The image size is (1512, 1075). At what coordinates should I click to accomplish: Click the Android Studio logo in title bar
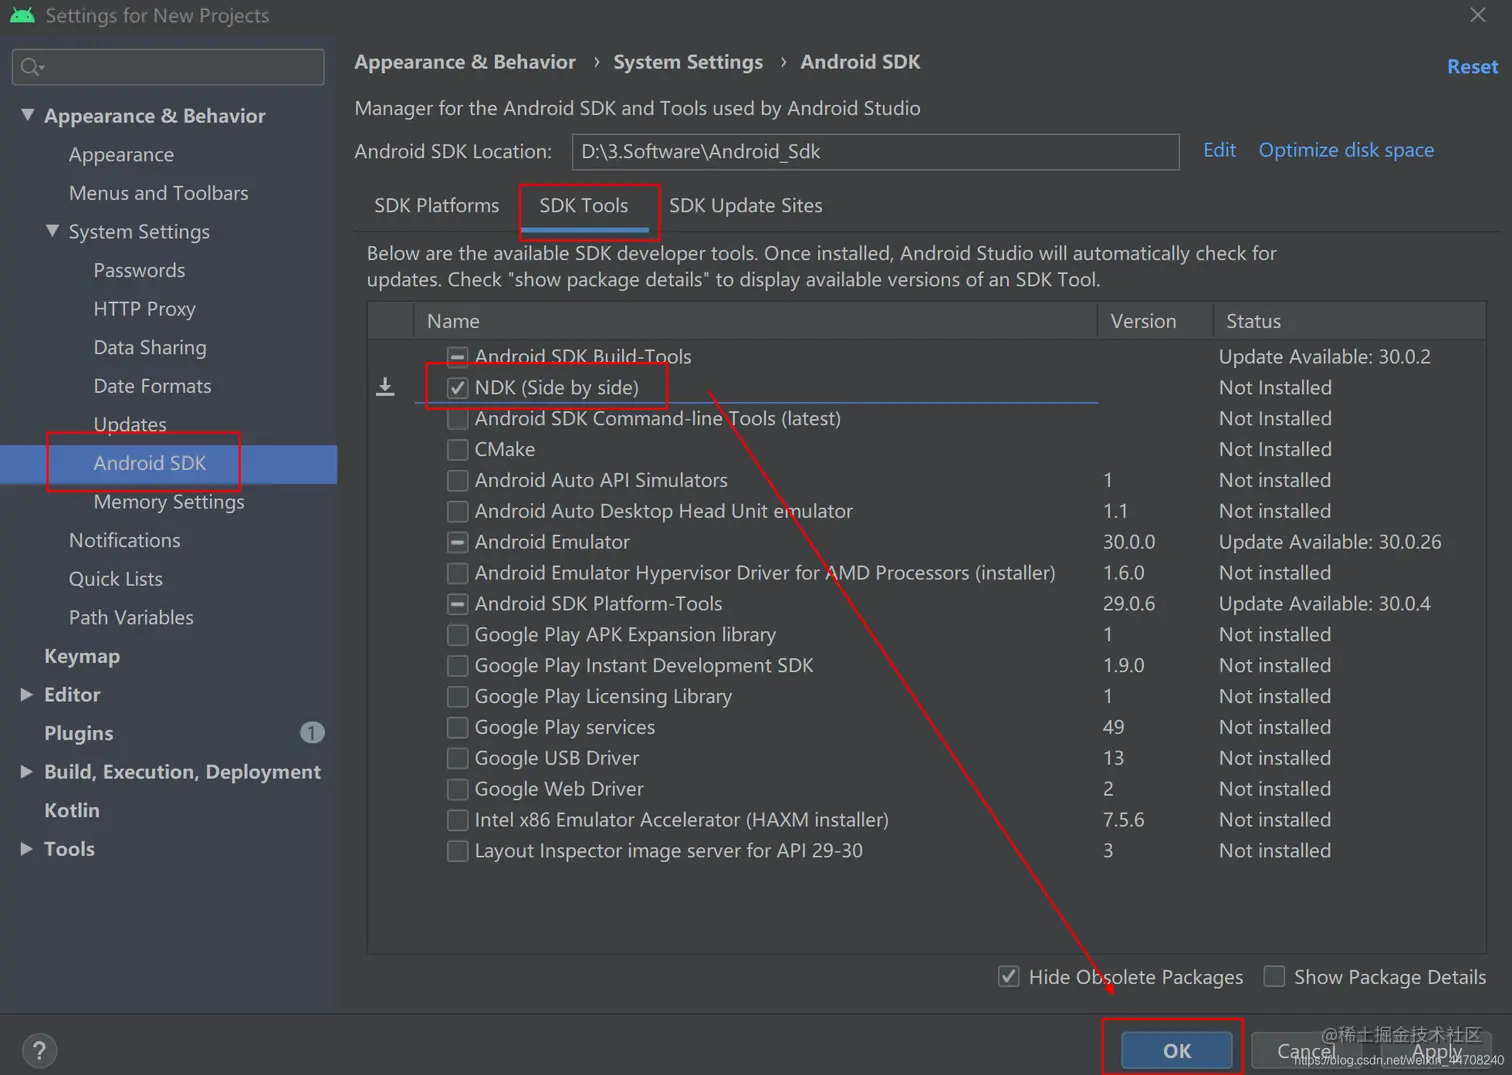point(22,15)
